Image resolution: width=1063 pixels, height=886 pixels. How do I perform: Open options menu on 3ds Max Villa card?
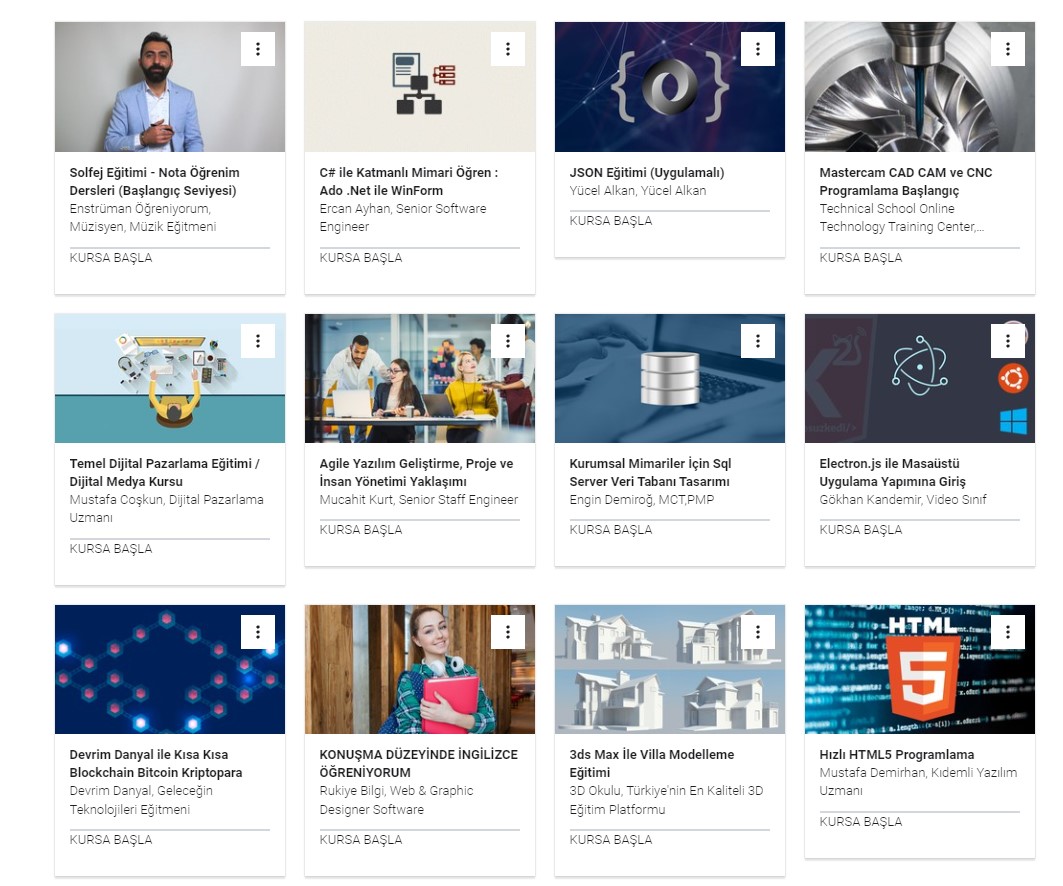(758, 632)
